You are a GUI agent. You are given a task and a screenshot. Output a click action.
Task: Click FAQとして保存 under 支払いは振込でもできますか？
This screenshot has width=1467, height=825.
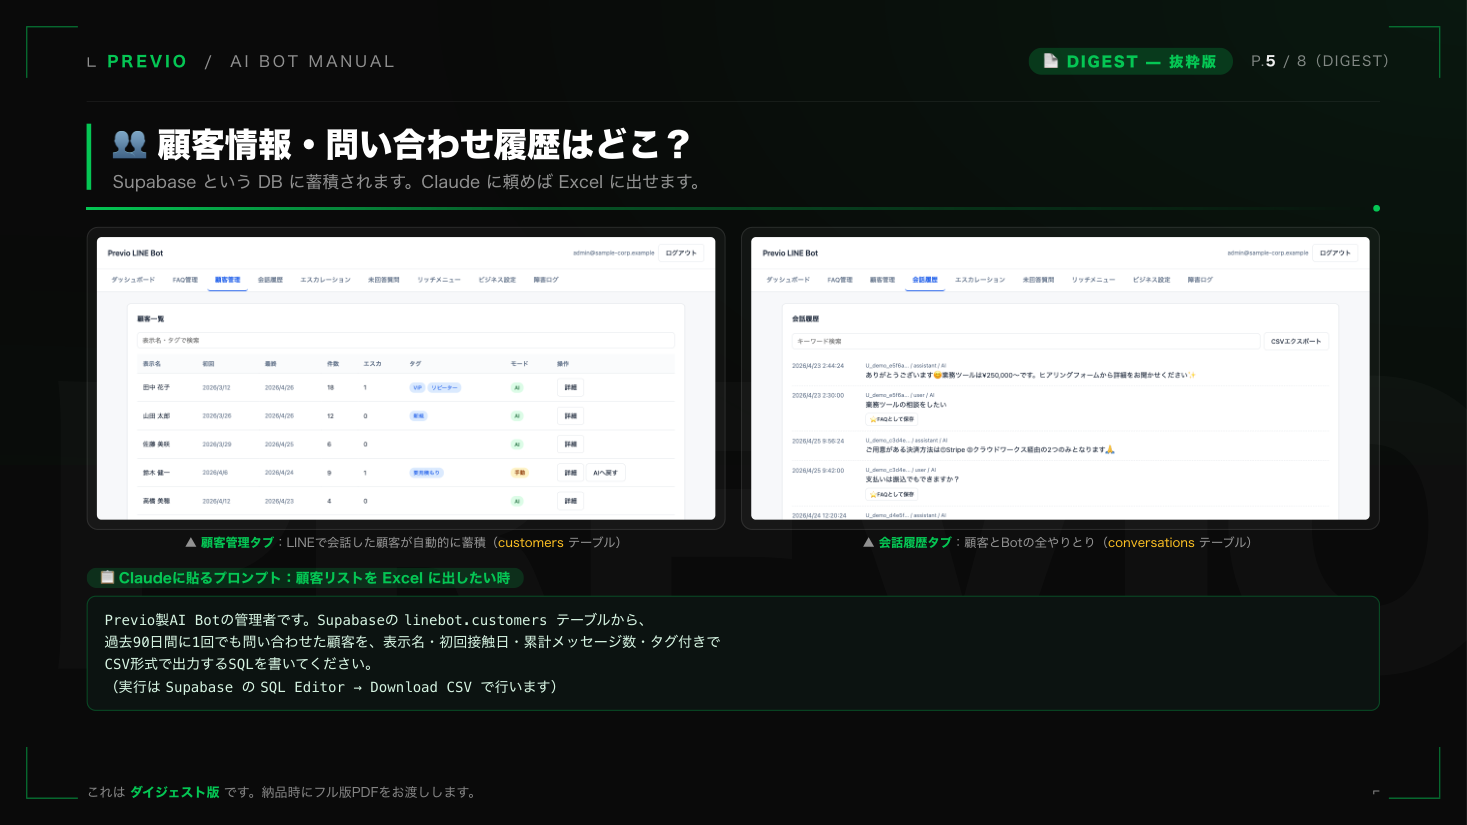892,494
